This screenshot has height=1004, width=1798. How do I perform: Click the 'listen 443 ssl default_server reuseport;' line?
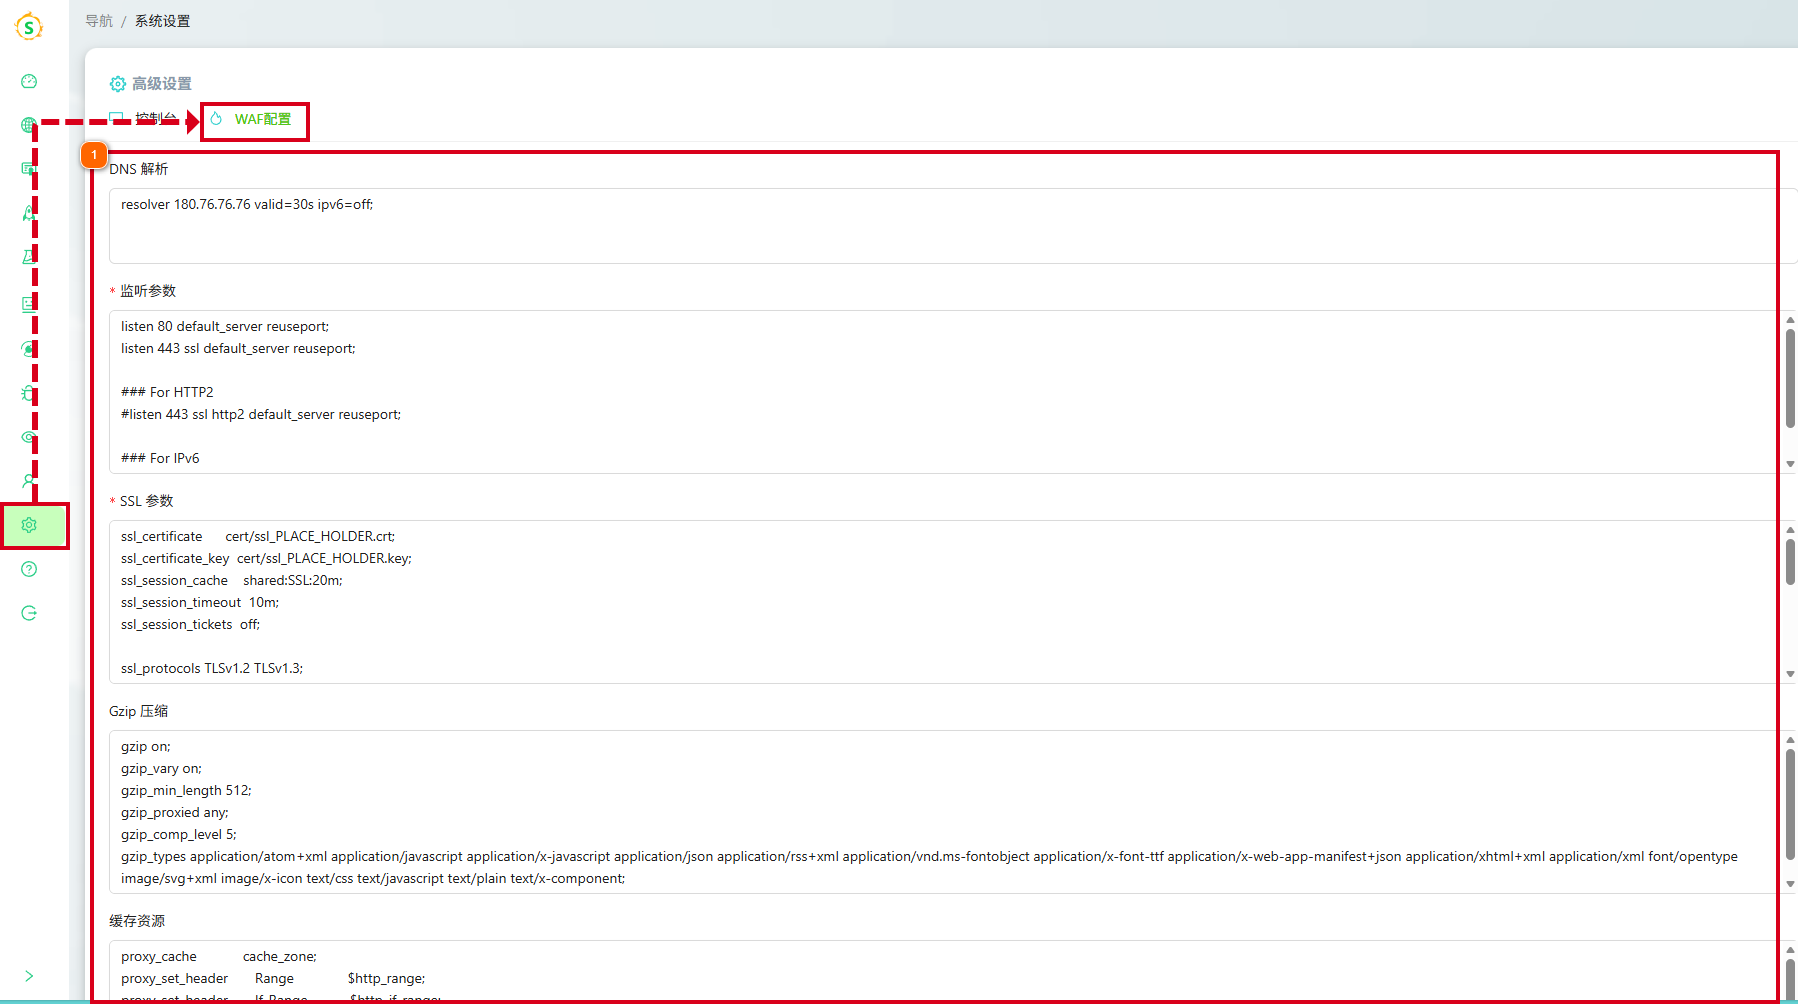point(238,348)
